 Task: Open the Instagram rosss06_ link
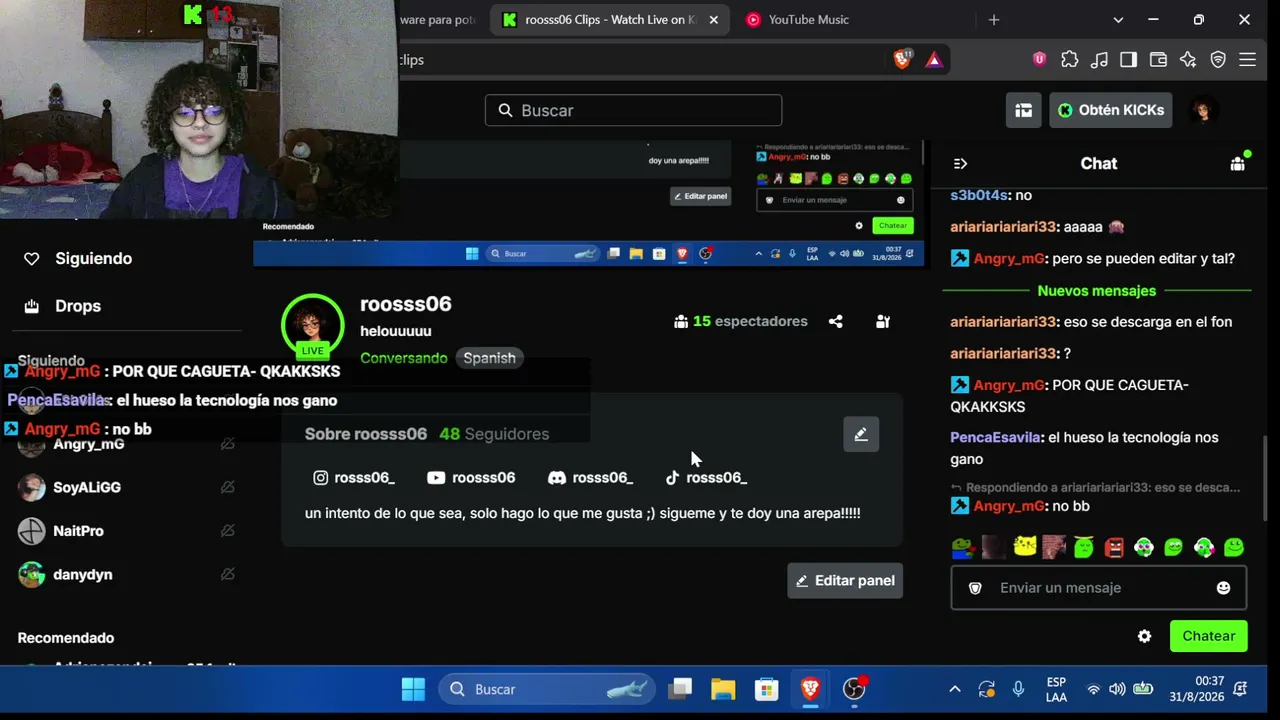click(x=354, y=478)
